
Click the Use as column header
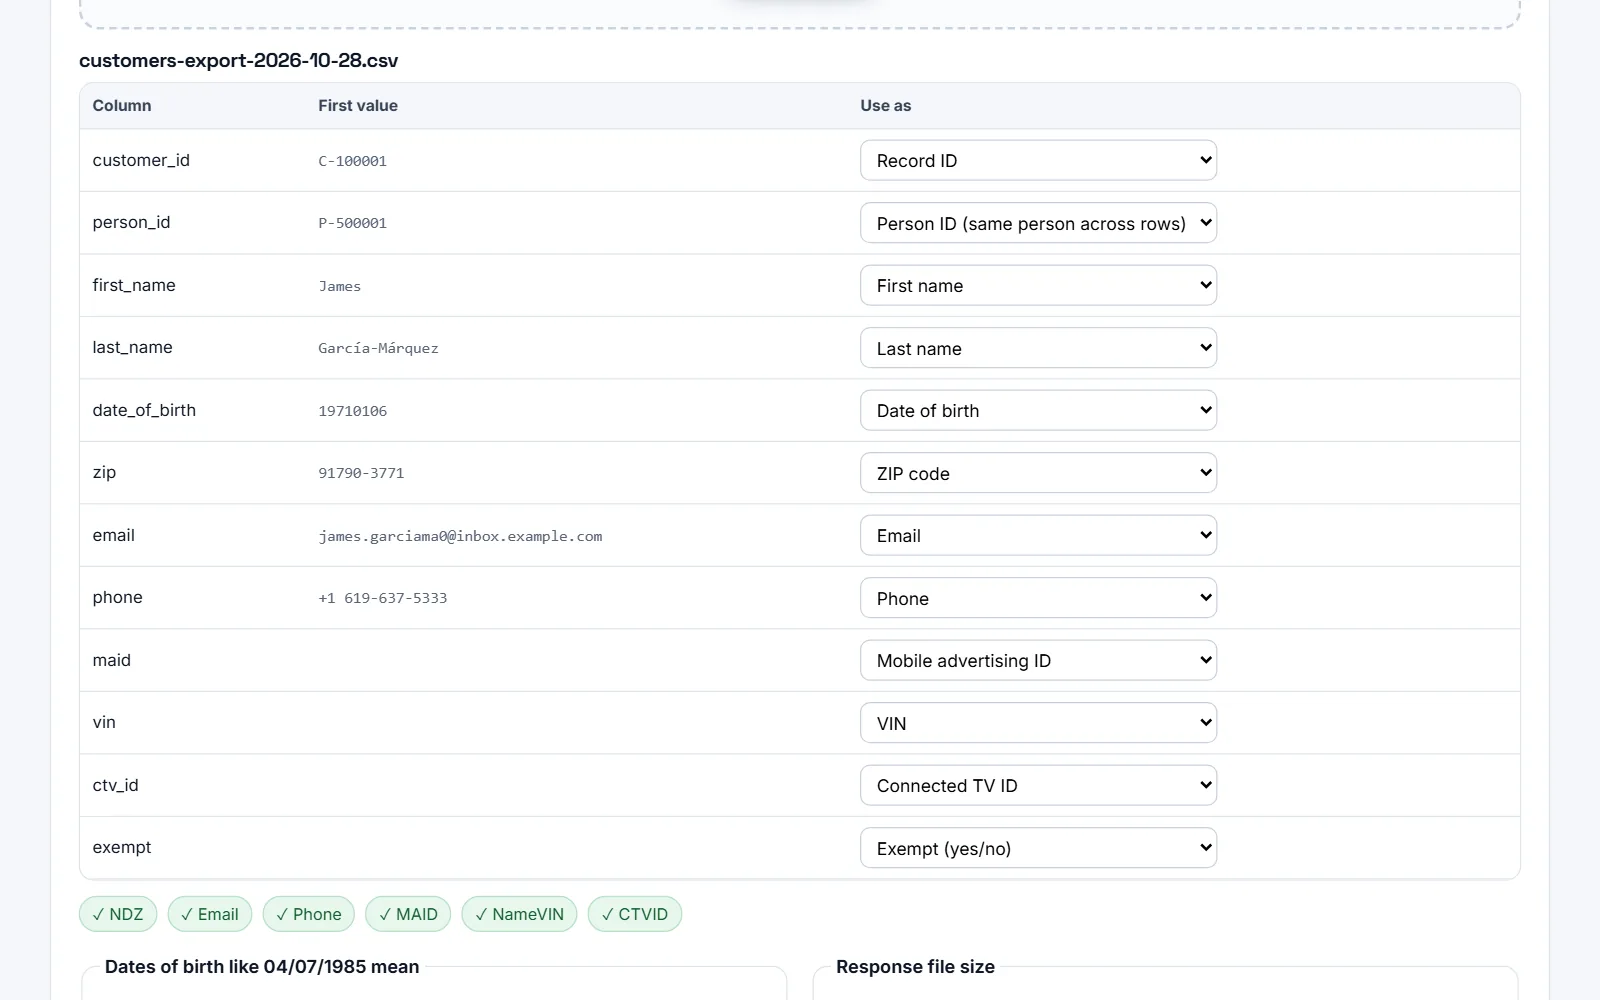click(x=885, y=105)
